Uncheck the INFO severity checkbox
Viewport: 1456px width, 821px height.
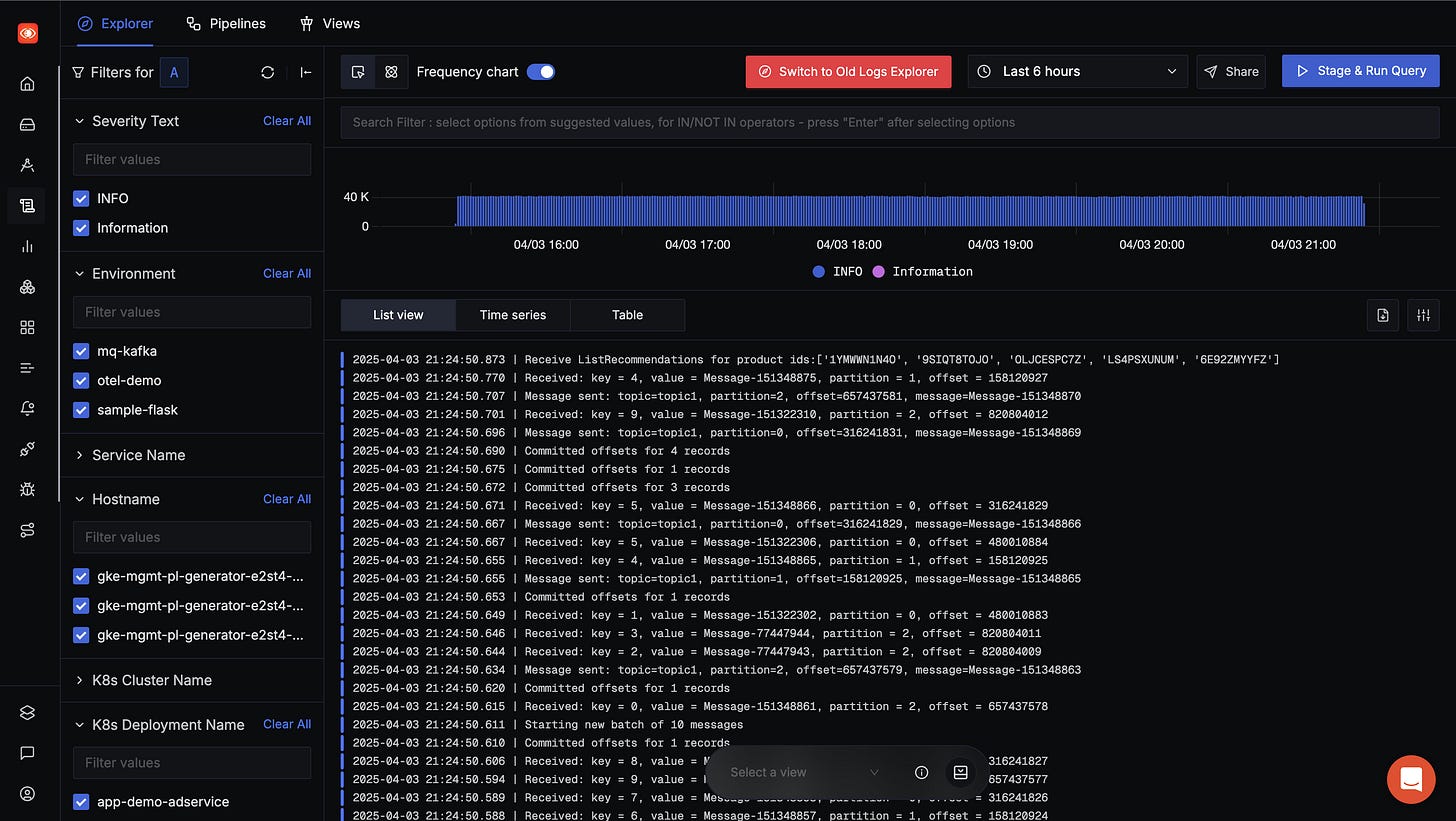(82, 199)
